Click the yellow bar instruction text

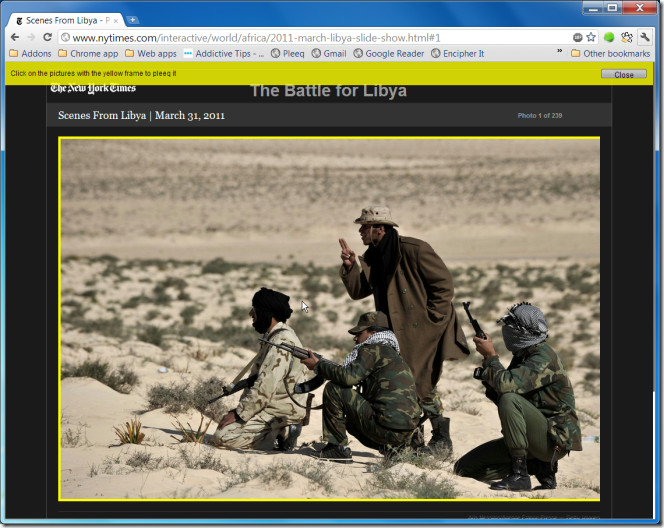(93, 73)
